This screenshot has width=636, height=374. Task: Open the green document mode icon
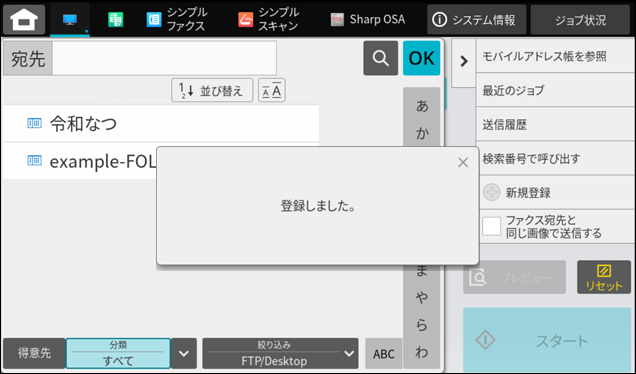tap(116, 19)
